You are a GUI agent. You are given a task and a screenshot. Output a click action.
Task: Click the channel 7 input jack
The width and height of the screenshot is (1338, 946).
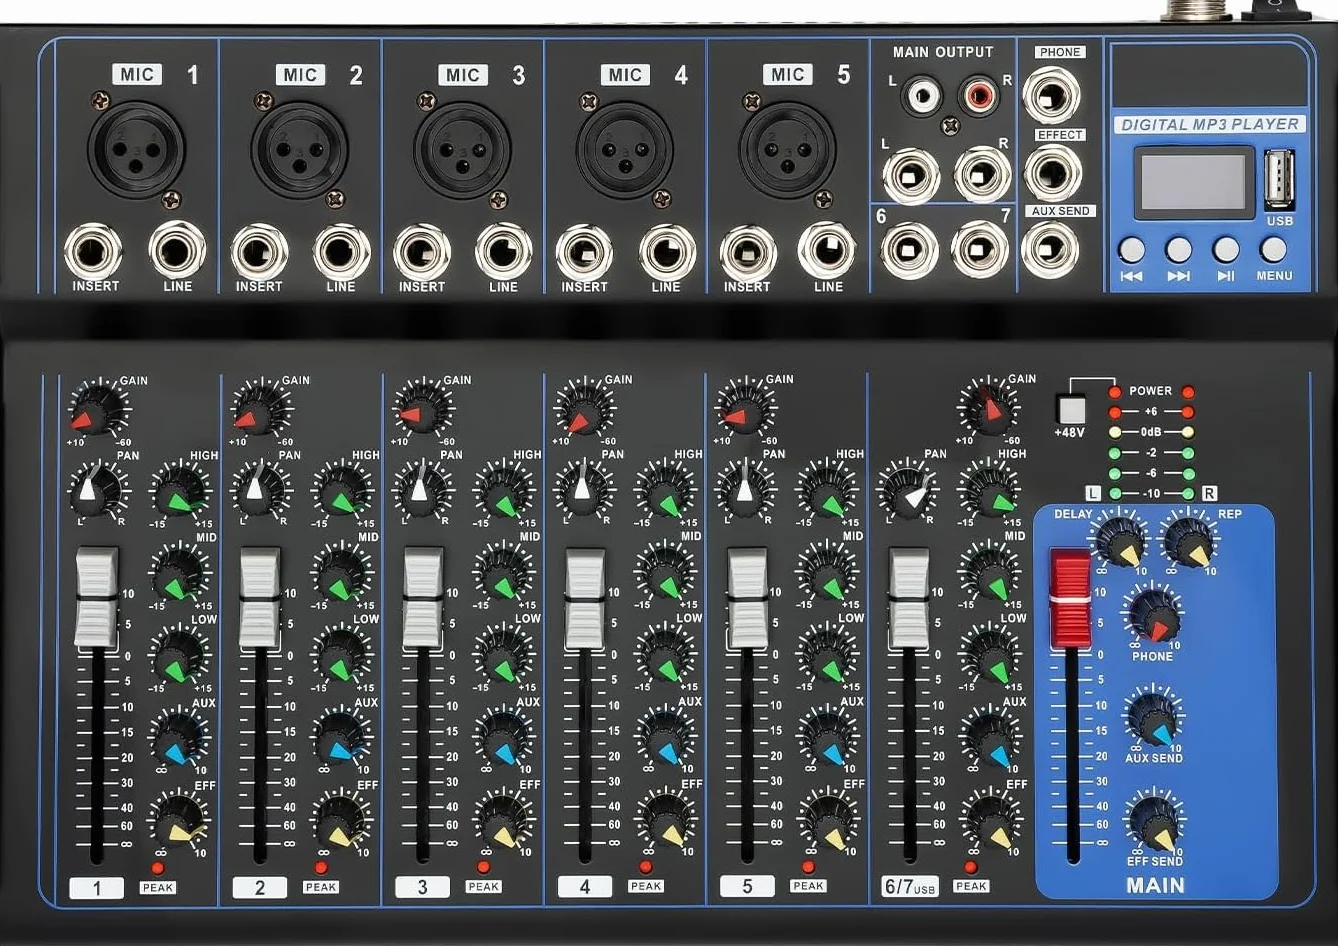(x=979, y=250)
